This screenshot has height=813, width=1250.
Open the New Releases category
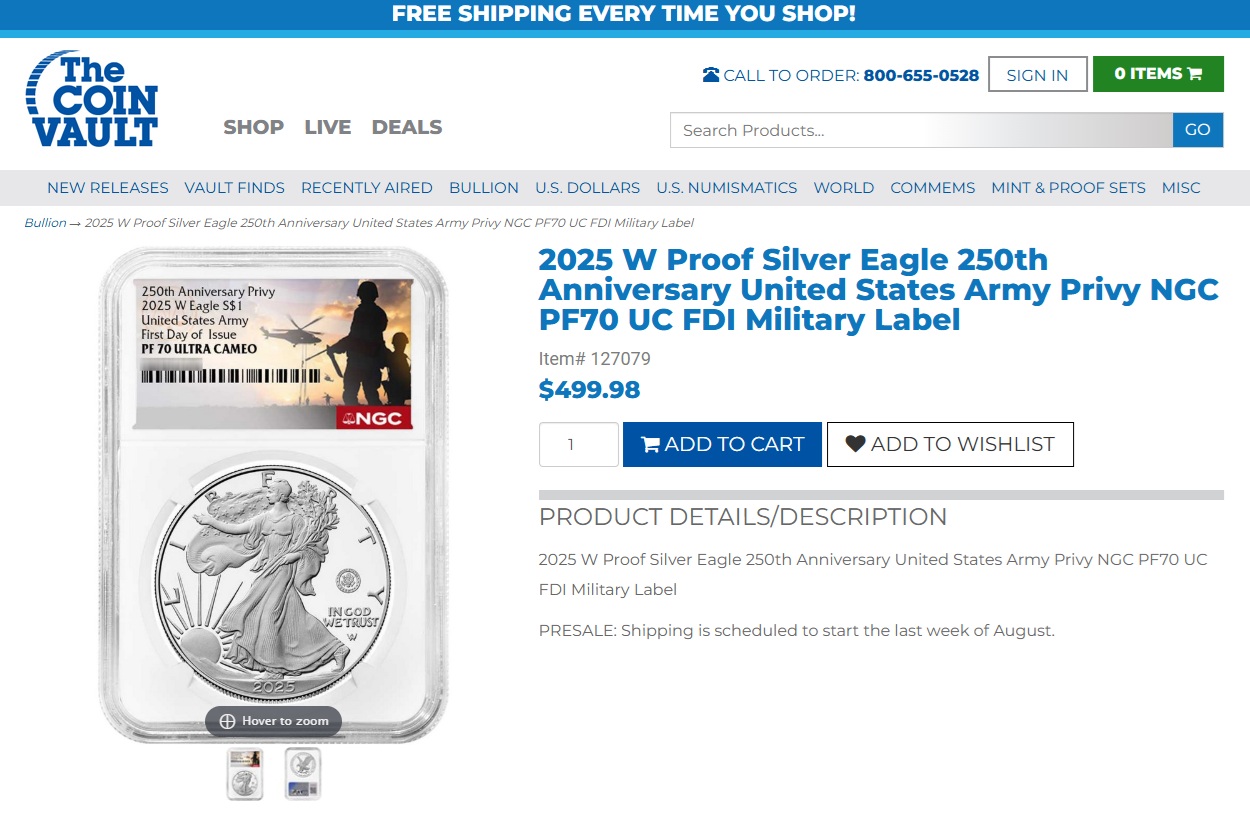108,188
